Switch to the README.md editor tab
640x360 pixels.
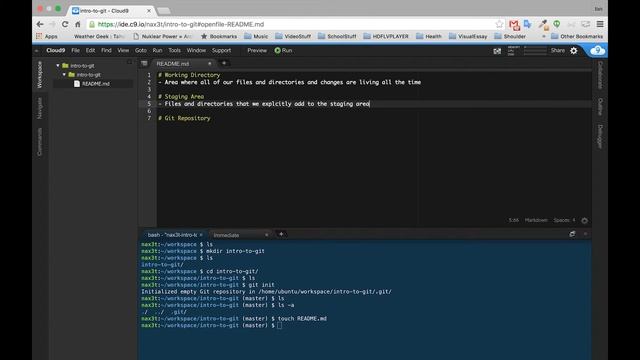[x=173, y=64]
